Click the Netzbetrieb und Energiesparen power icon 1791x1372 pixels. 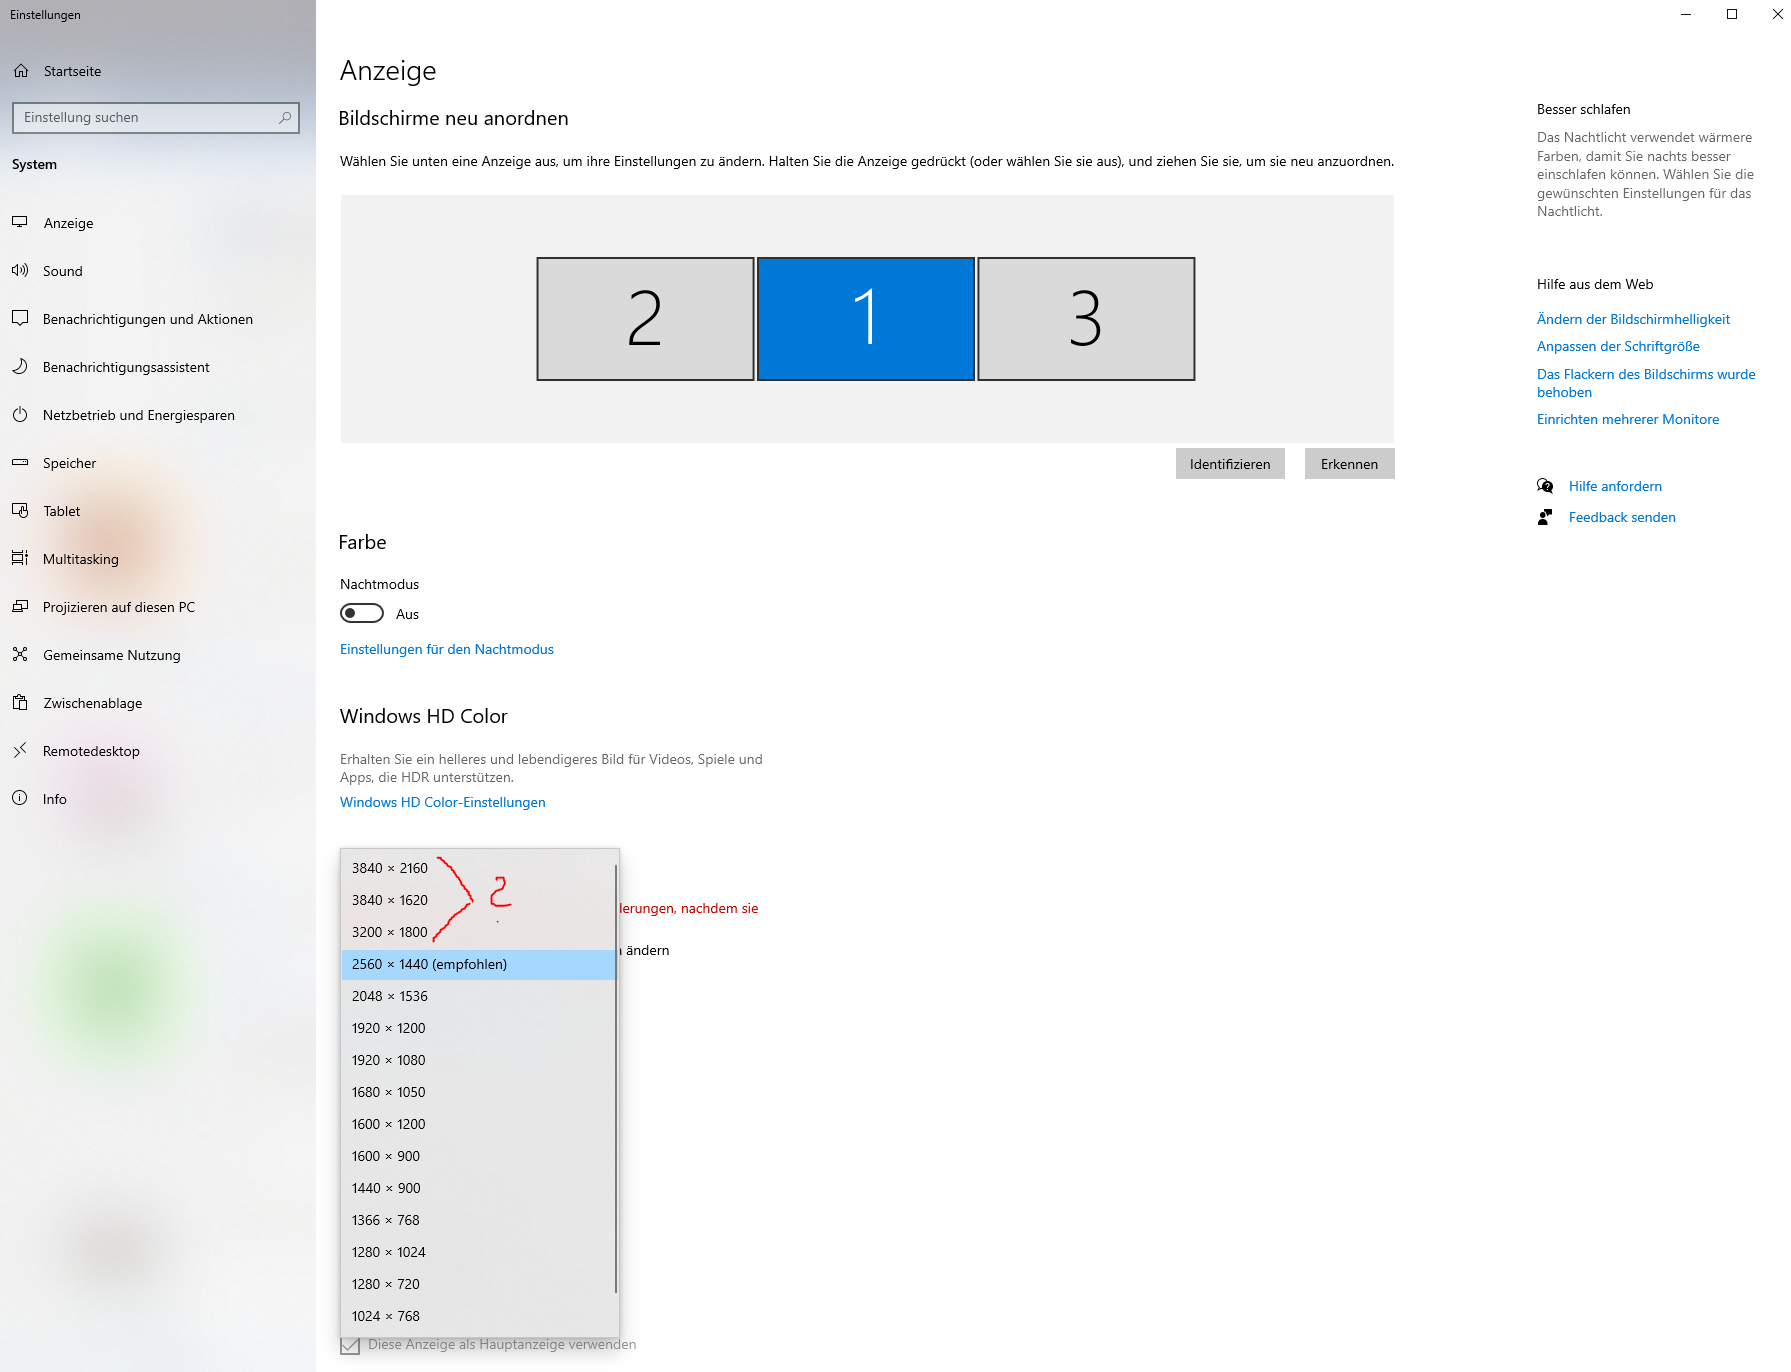click(20, 414)
